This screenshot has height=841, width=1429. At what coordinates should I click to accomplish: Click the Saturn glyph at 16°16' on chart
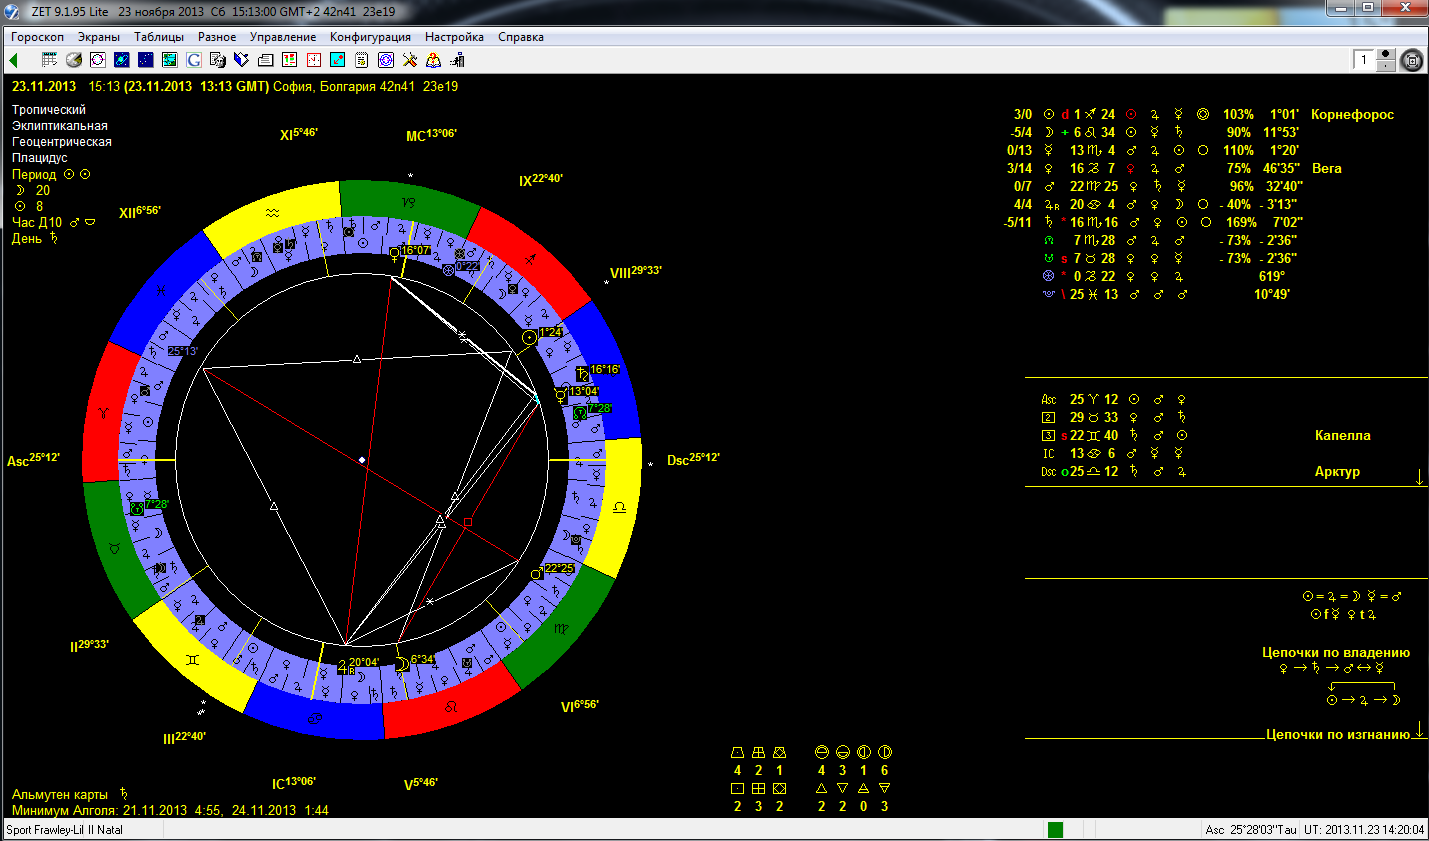582,374
